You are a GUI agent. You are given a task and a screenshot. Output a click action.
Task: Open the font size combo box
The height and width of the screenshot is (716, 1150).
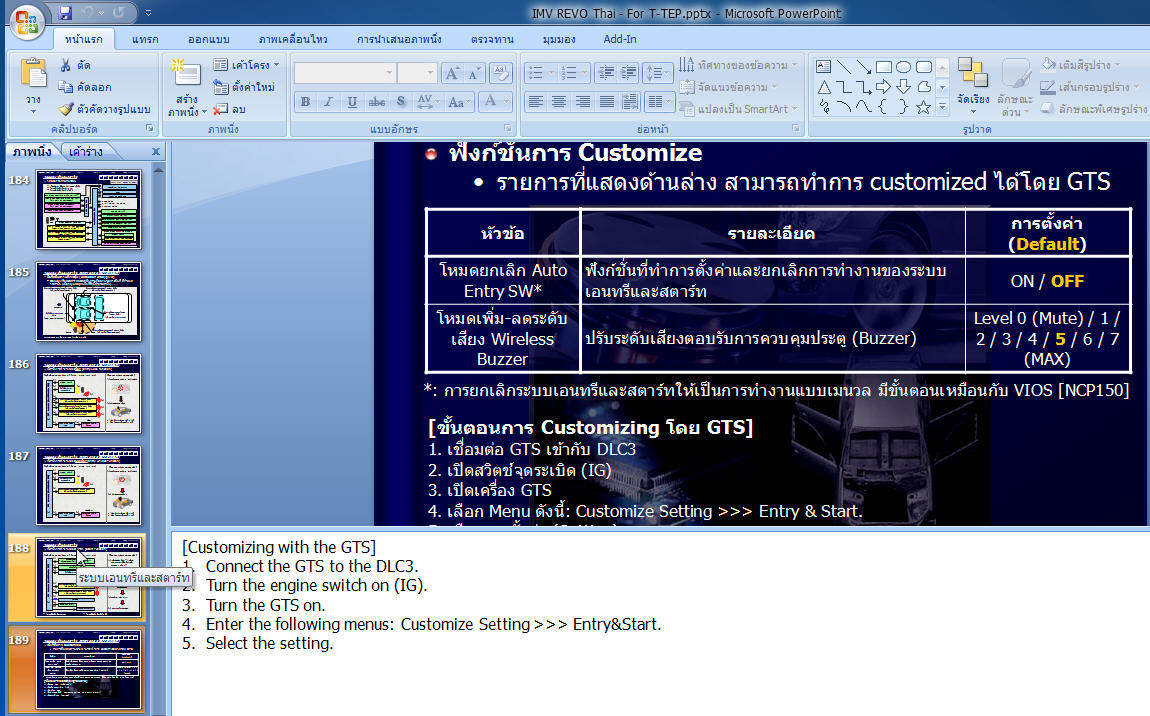[x=417, y=73]
